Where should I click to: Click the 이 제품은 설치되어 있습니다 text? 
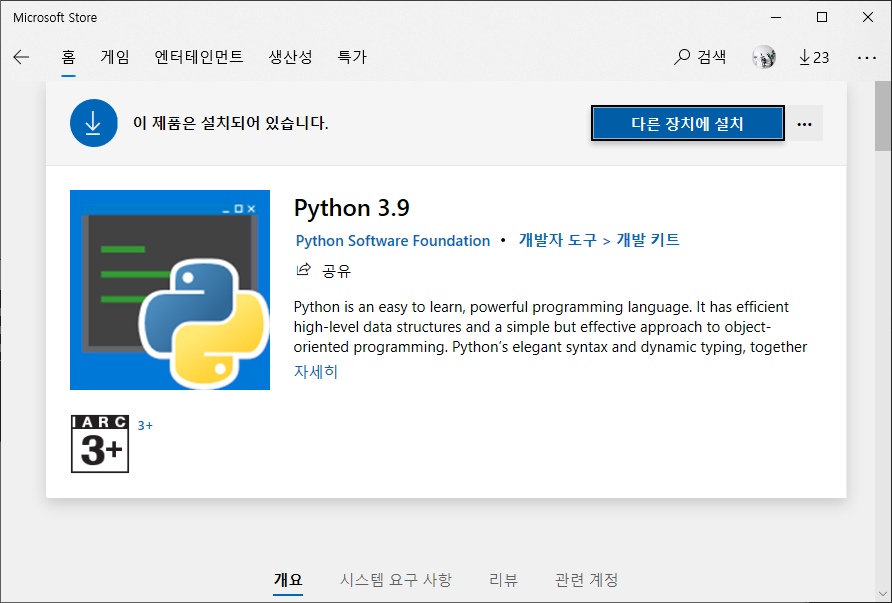[x=230, y=123]
